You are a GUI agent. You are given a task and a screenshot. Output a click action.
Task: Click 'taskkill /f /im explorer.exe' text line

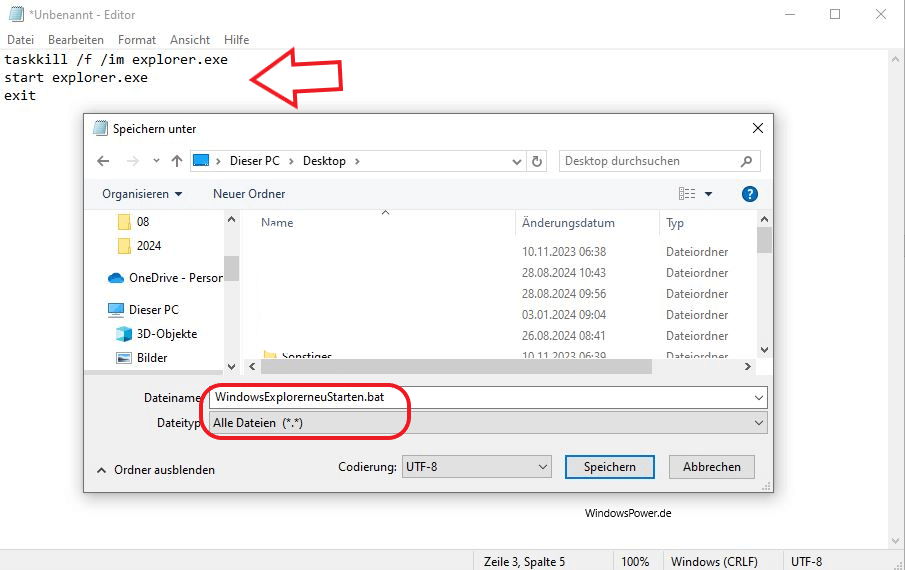(116, 59)
